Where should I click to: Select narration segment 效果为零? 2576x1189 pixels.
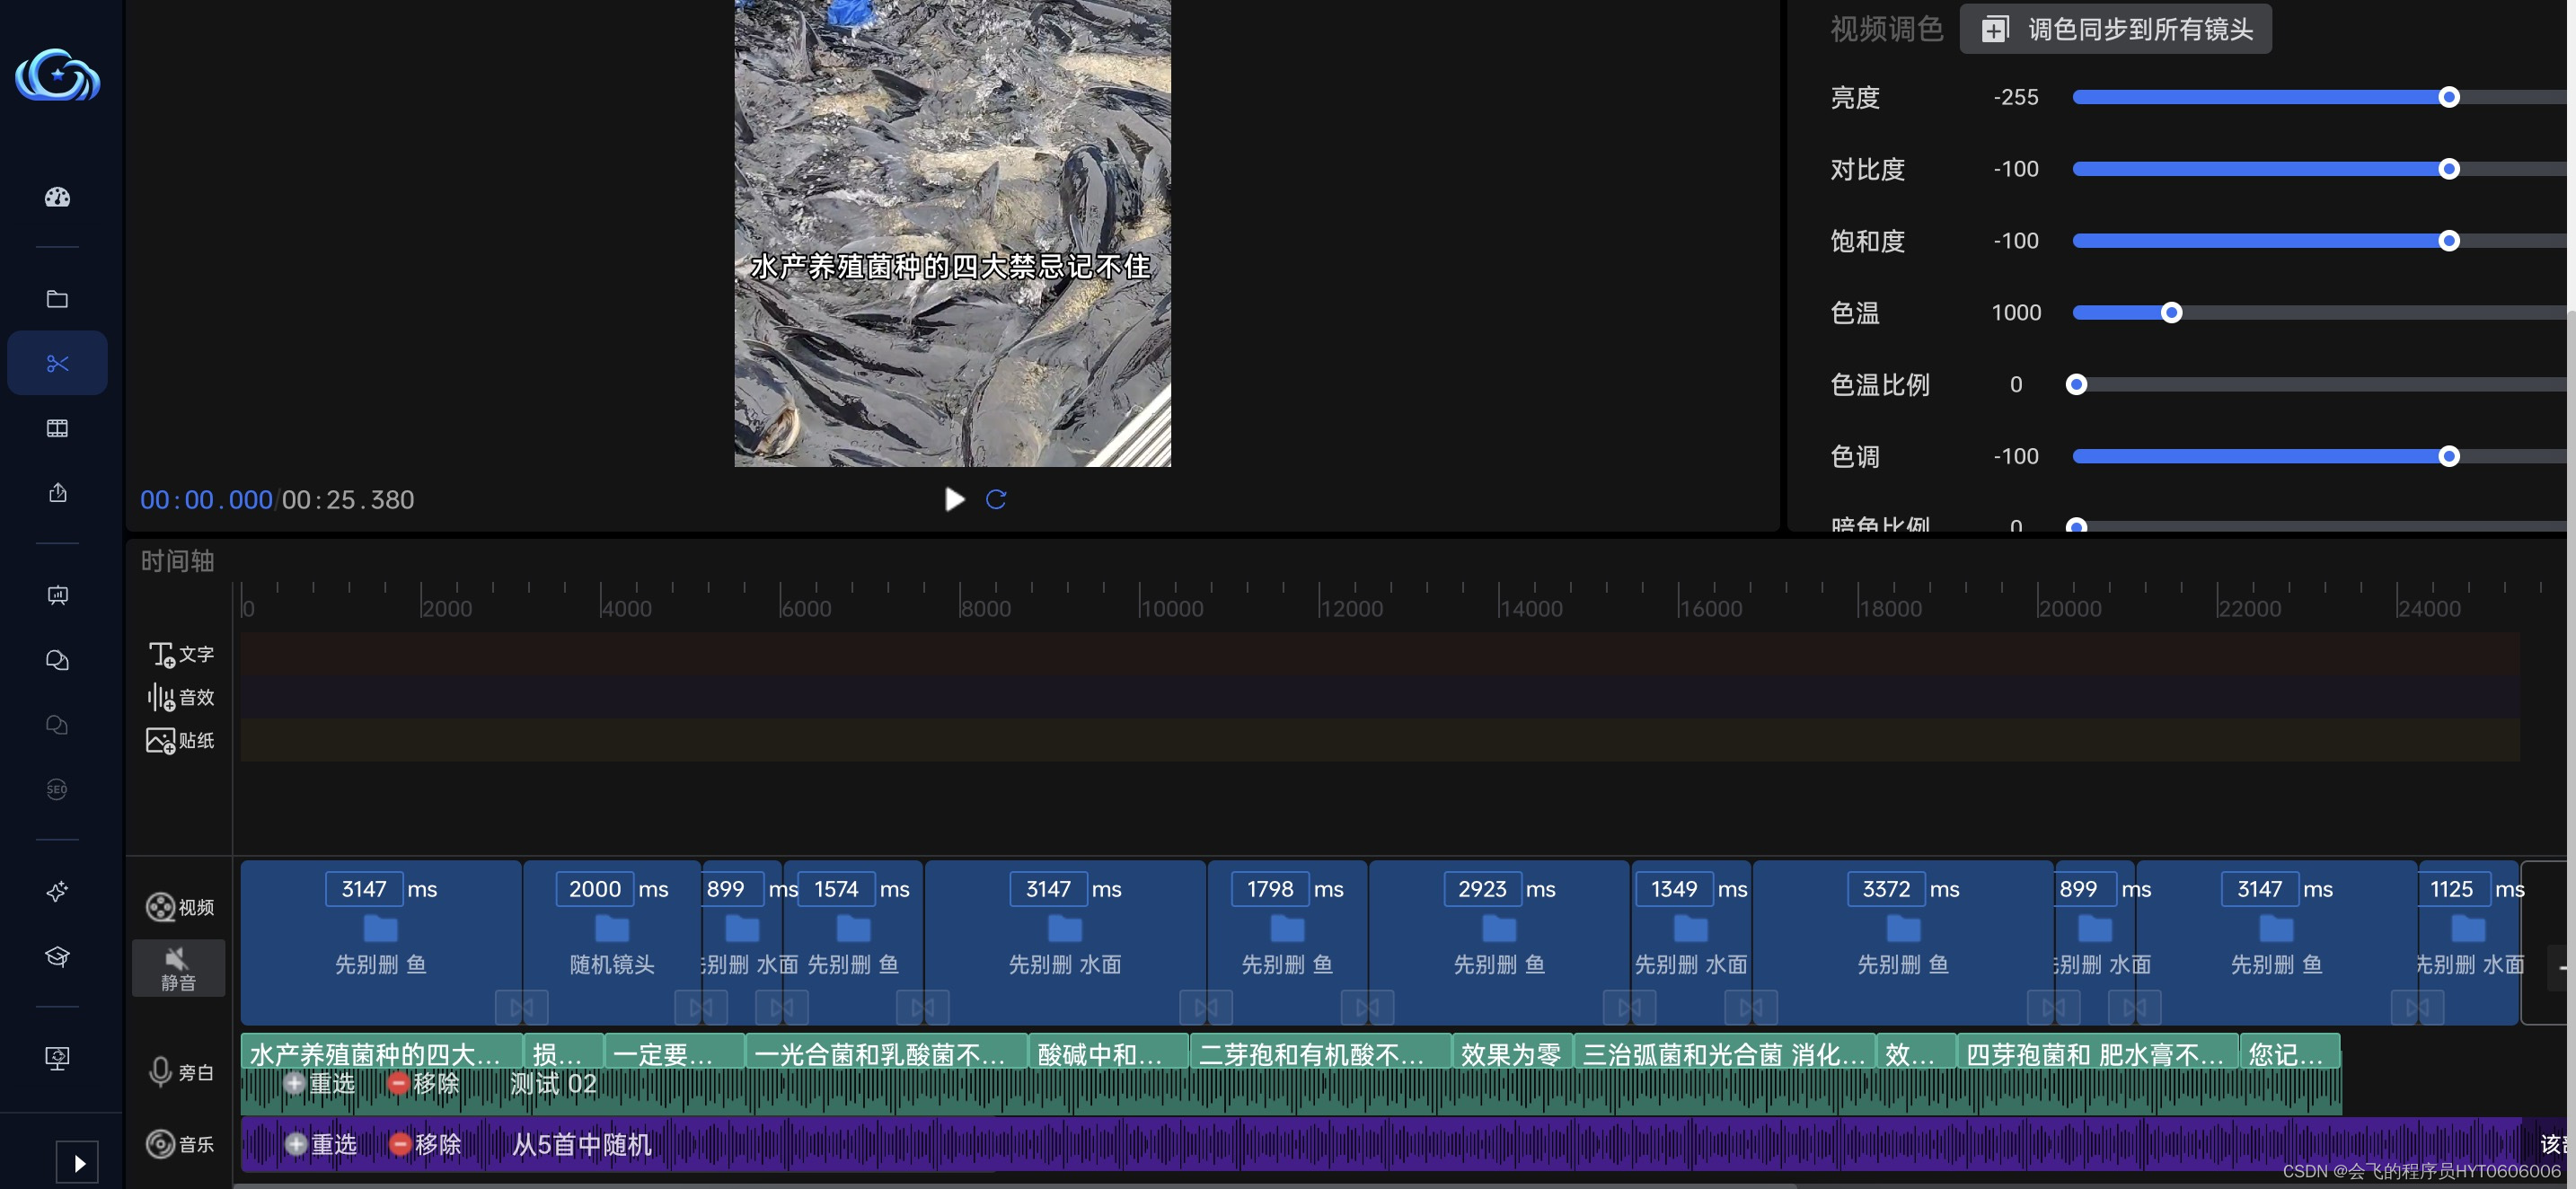point(1511,1054)
